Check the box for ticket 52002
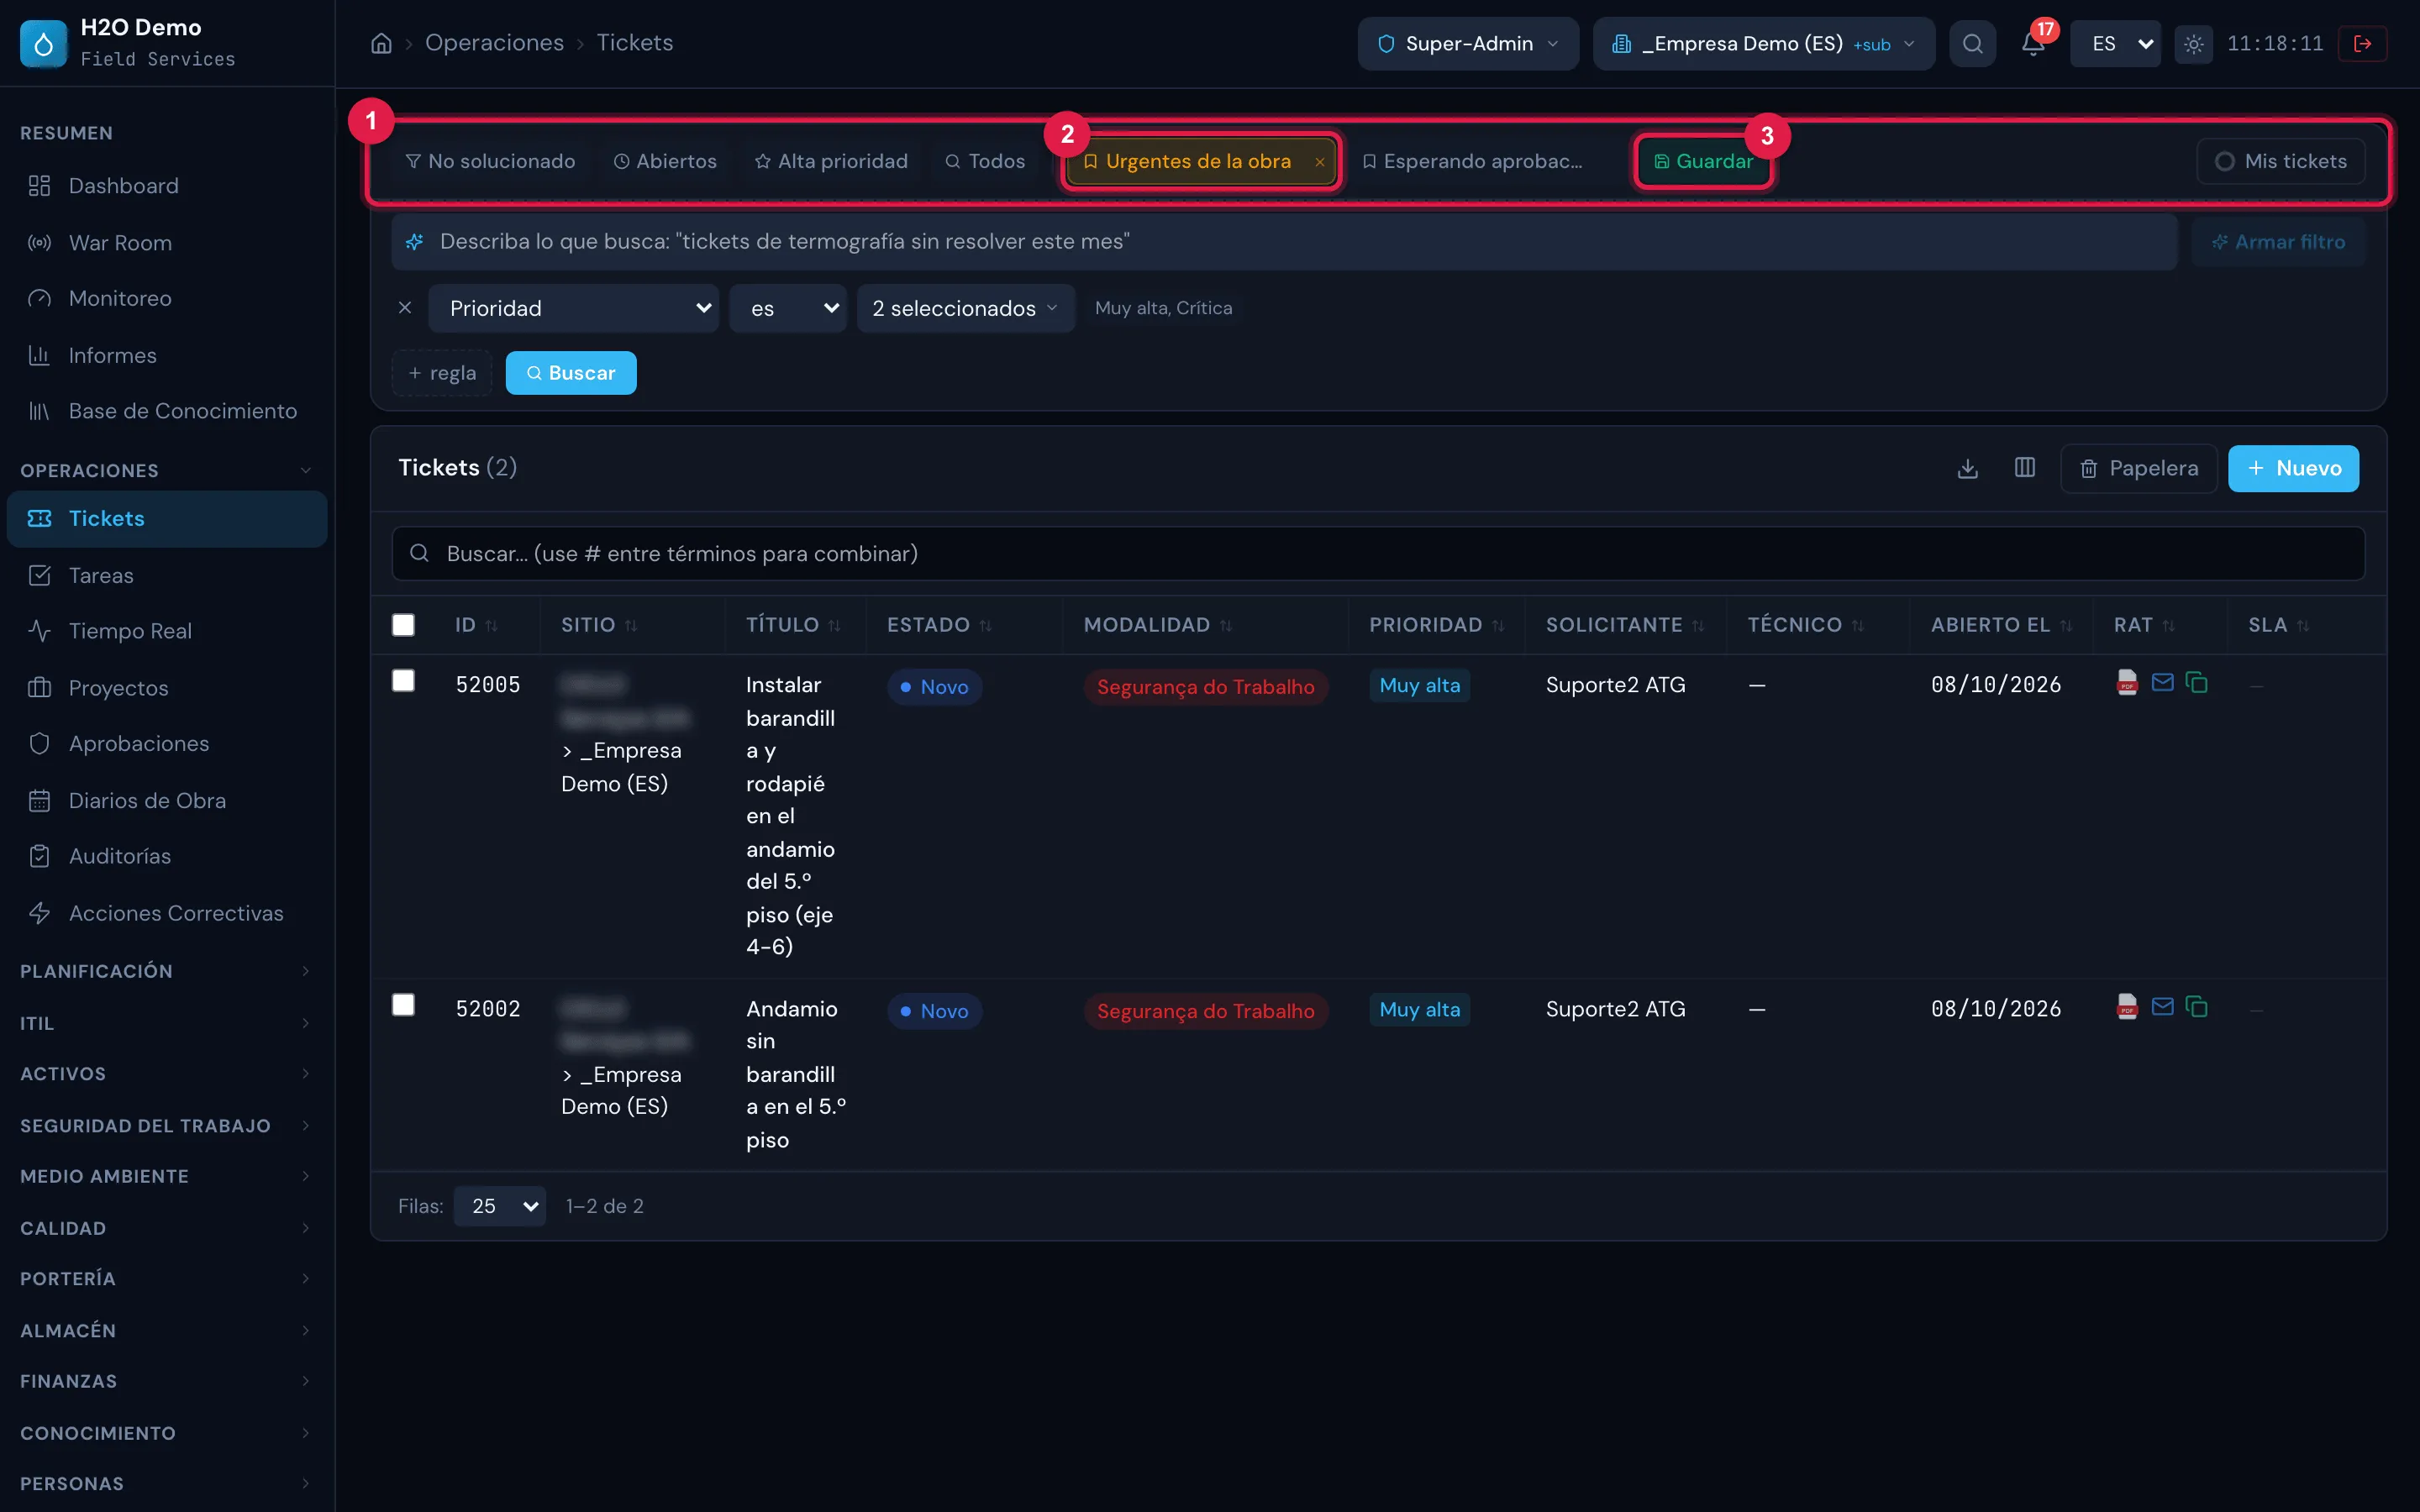Screen dimensions: 2420x1512 403,1005
